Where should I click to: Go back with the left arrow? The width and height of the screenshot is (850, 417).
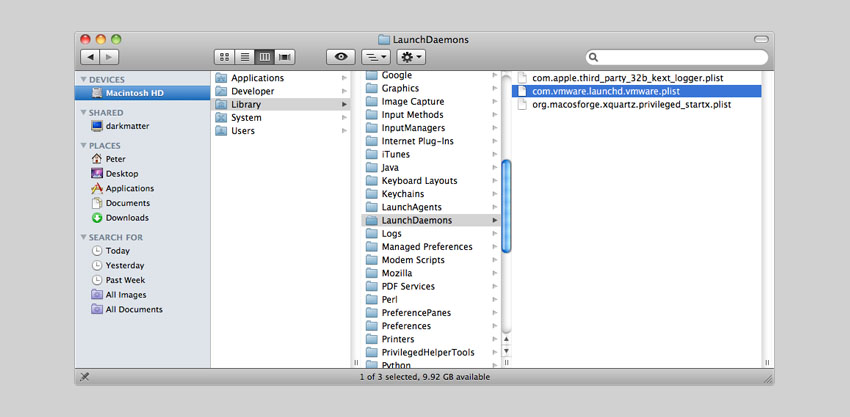click(90, 56)
